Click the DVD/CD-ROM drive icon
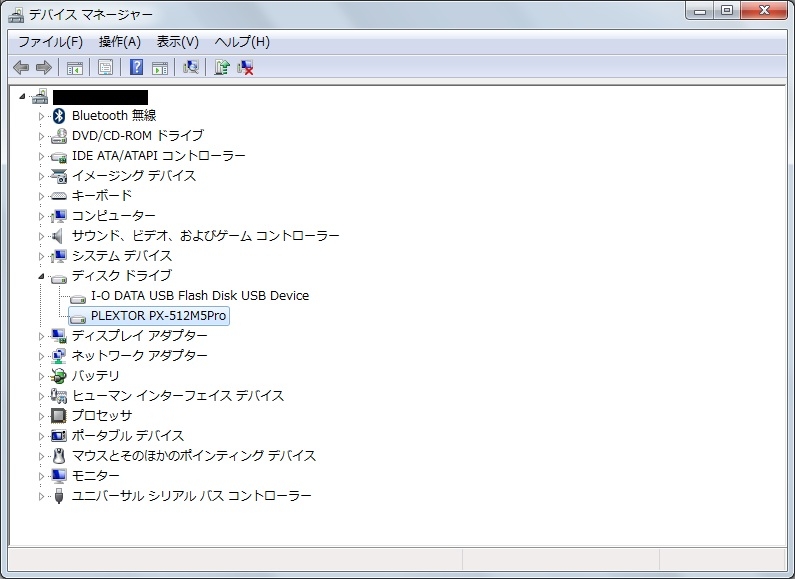This screenshot has width=795, height=579. [59, 135]
